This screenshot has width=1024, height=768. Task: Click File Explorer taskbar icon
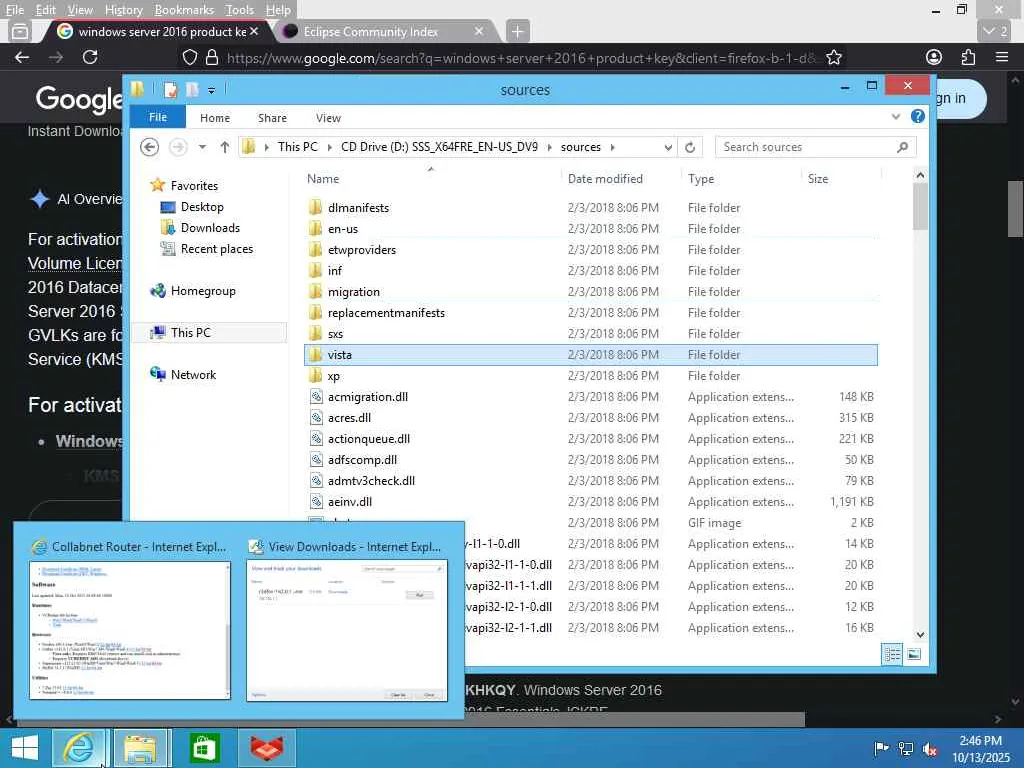(140, 748)
